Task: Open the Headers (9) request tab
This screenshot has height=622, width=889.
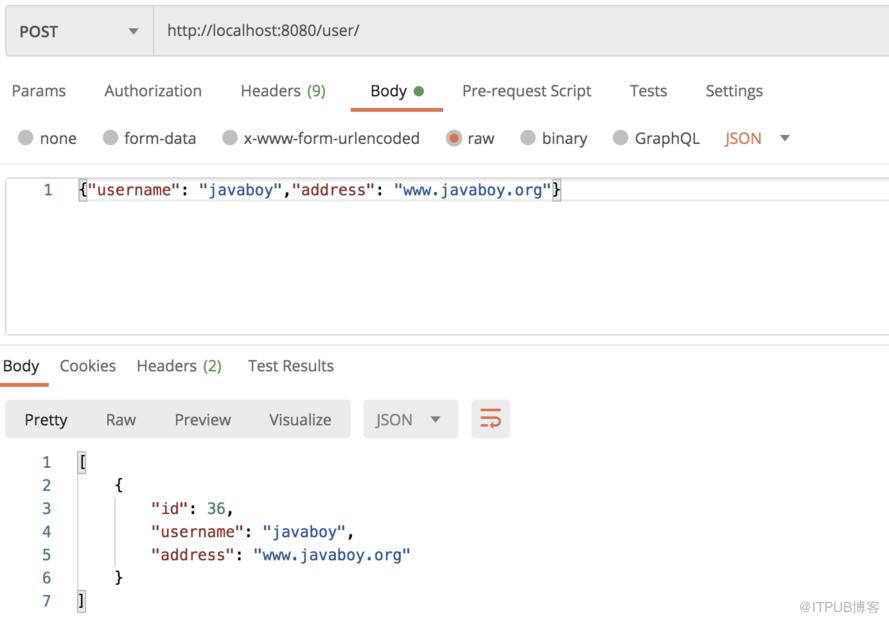Action: pyautogui.click(x=283, y=91)
